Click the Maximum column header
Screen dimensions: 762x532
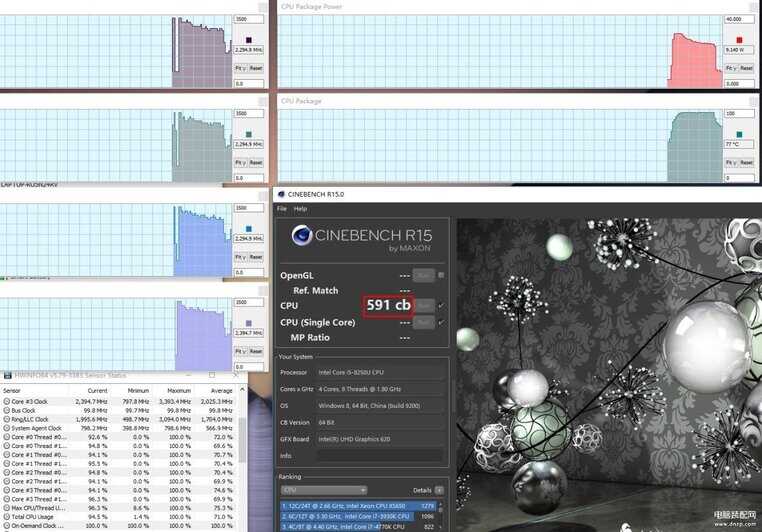pyautogui.click(x=179, y=391)
